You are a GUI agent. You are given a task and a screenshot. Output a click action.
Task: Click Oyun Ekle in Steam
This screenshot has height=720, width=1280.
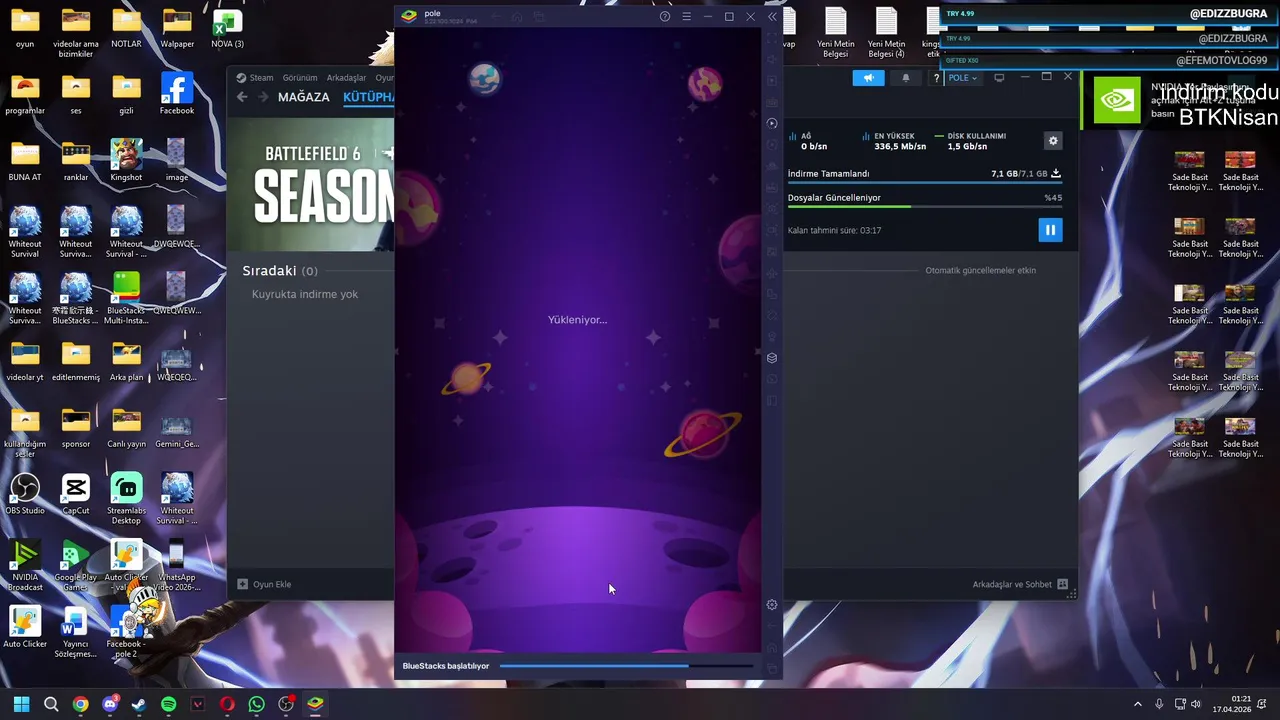click(x=265, y=584)
